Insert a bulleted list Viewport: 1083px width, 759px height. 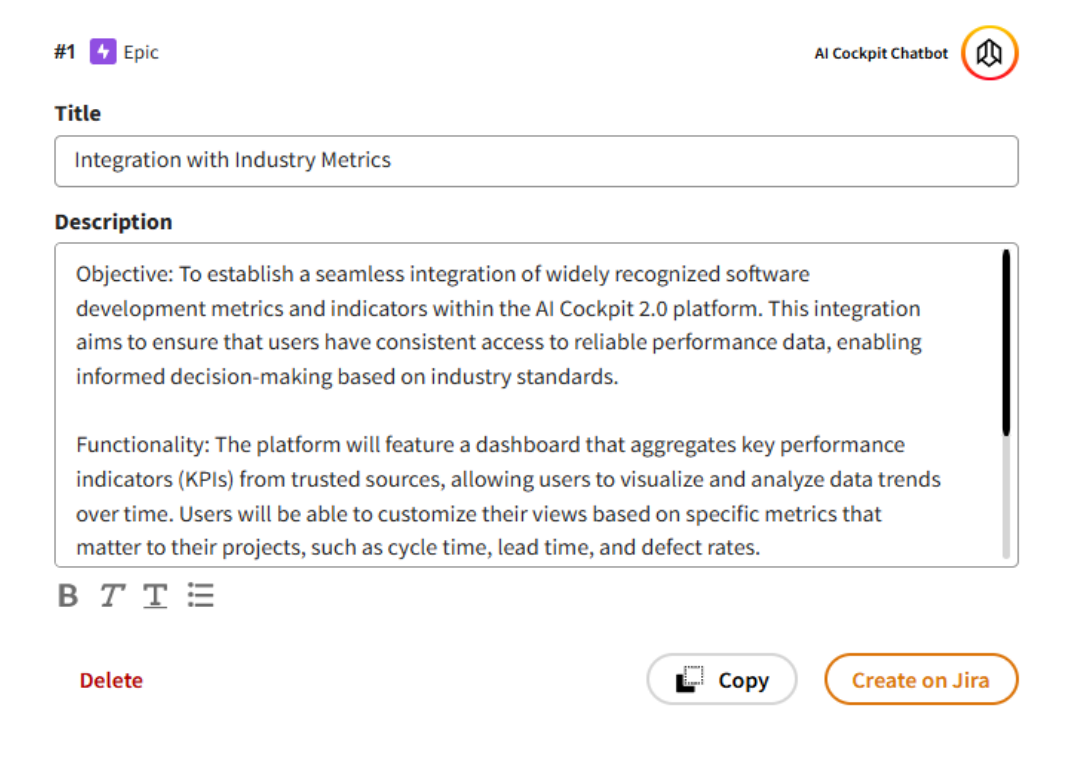point(200,597)
